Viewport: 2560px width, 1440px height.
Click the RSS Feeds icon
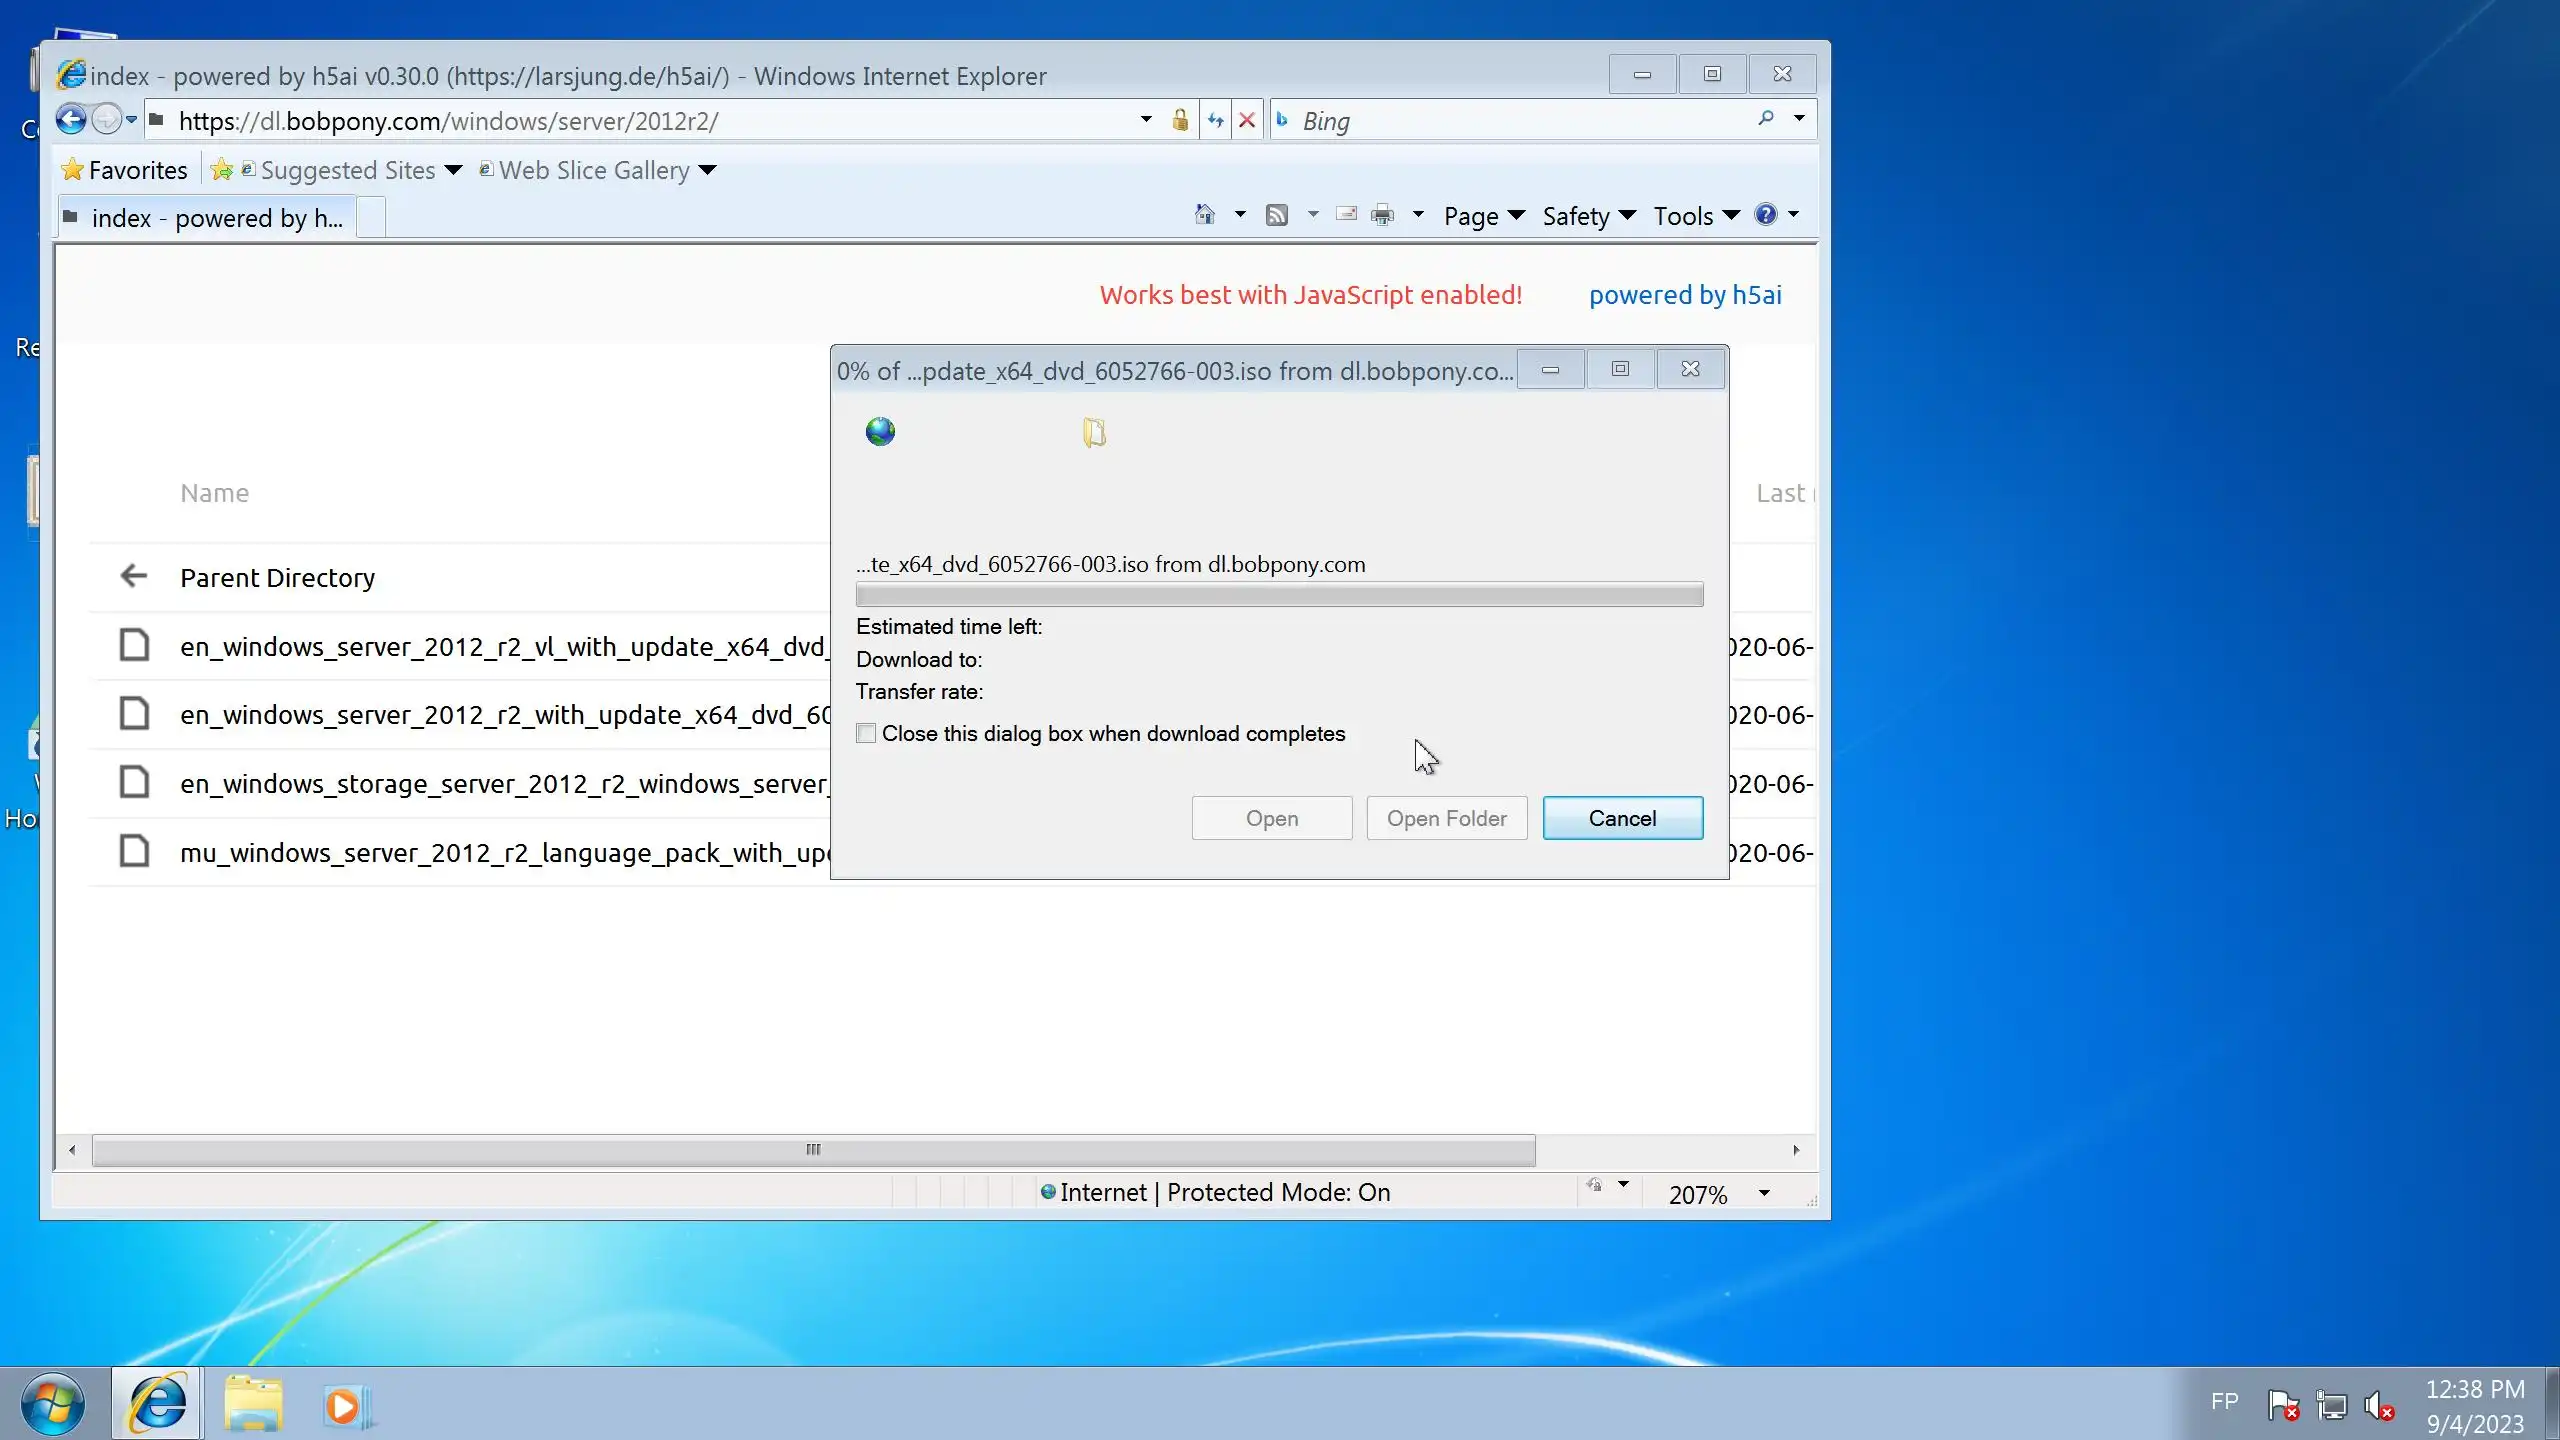coord(1277,215)
